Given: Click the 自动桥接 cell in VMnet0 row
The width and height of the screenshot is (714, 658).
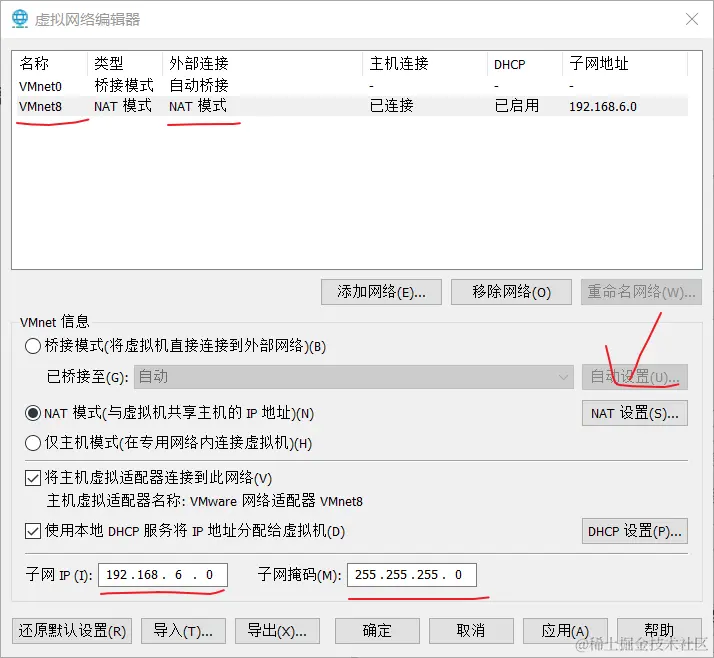Looking at the screenshot, I should pyautogui.click(x=199, y=85).
